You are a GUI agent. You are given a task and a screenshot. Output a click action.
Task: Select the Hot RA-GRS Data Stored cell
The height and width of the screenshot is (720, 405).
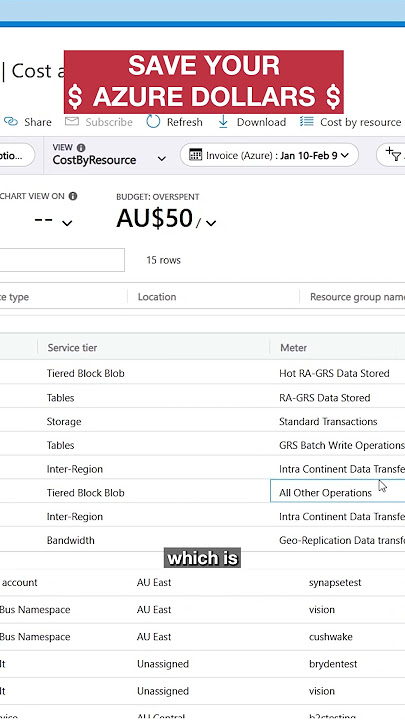click(x=334, y=373)
